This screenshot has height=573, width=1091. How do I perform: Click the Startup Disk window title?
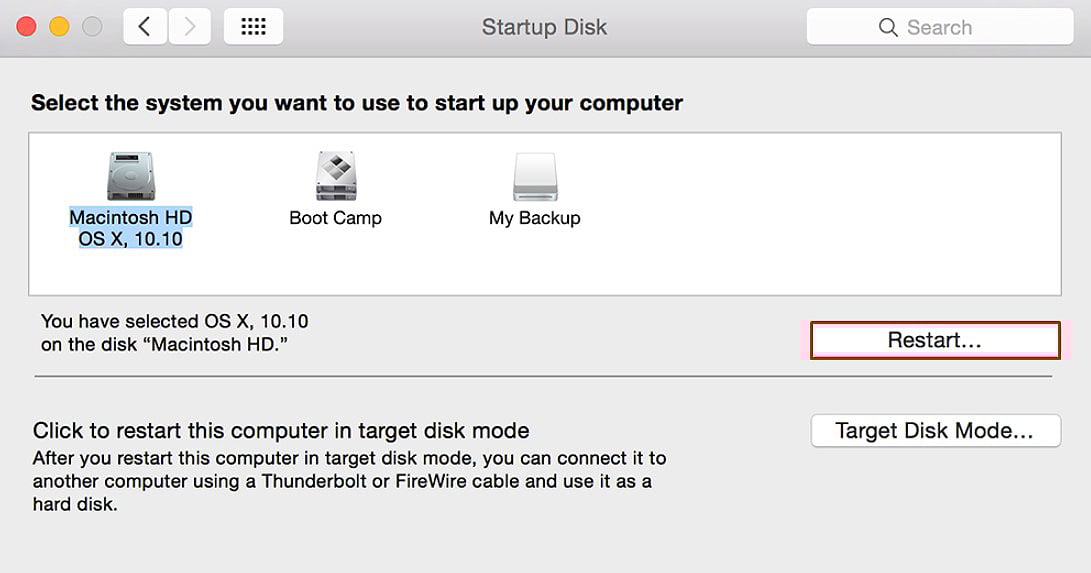(544, 27)
